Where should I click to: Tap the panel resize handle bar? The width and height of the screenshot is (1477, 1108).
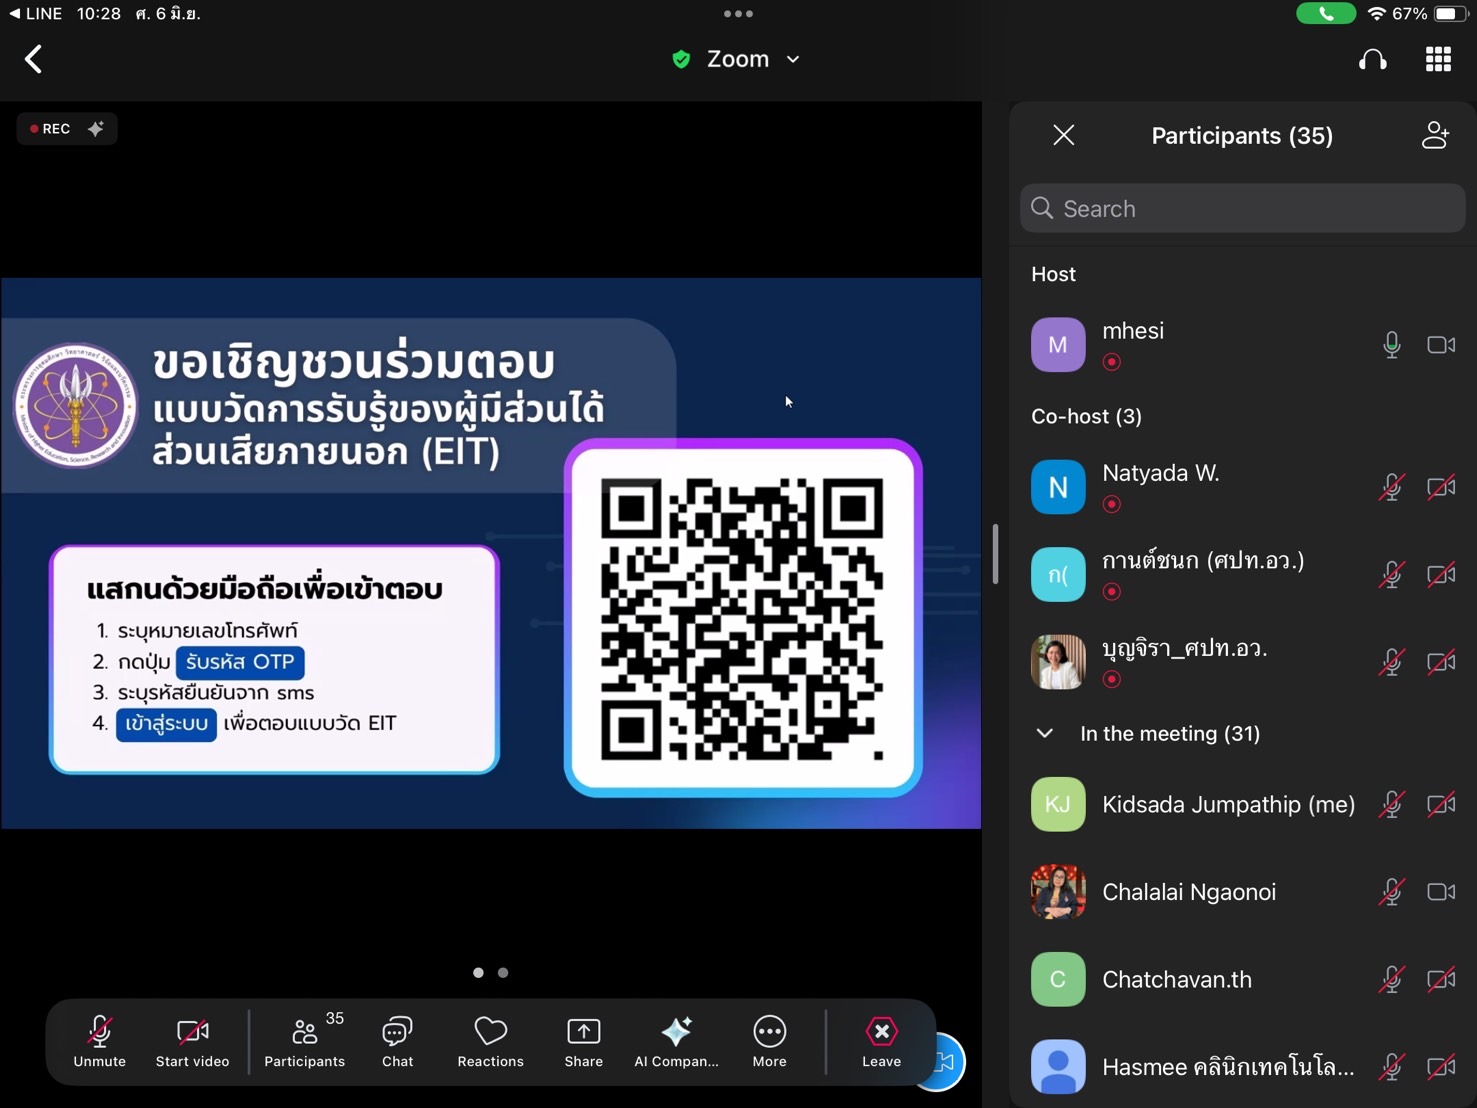click(x=995, y=553)
